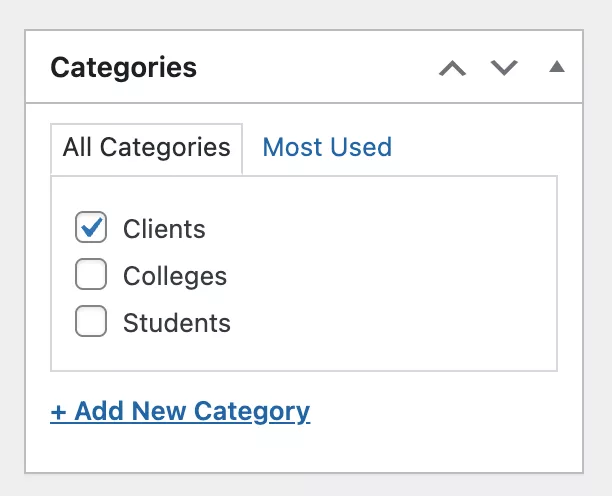Click the Clients label text

click(x=164, y=229)
